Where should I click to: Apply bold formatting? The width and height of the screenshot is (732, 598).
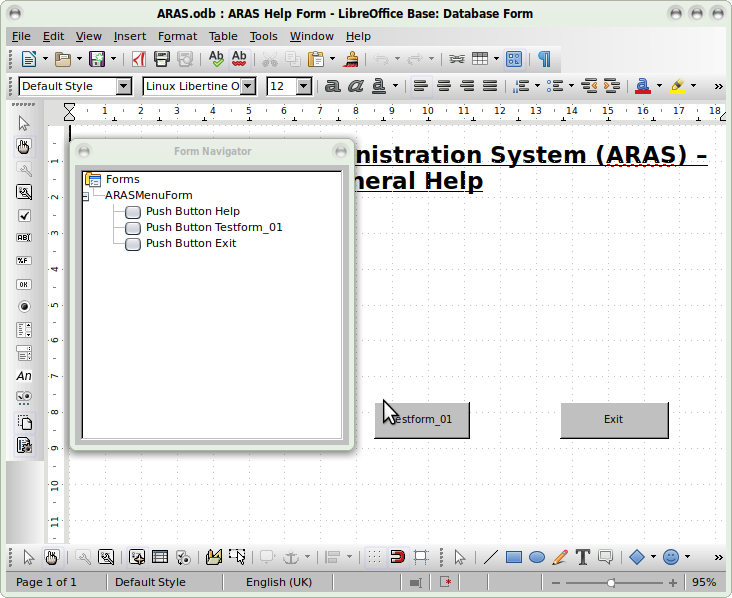click(x=332, y=86)
